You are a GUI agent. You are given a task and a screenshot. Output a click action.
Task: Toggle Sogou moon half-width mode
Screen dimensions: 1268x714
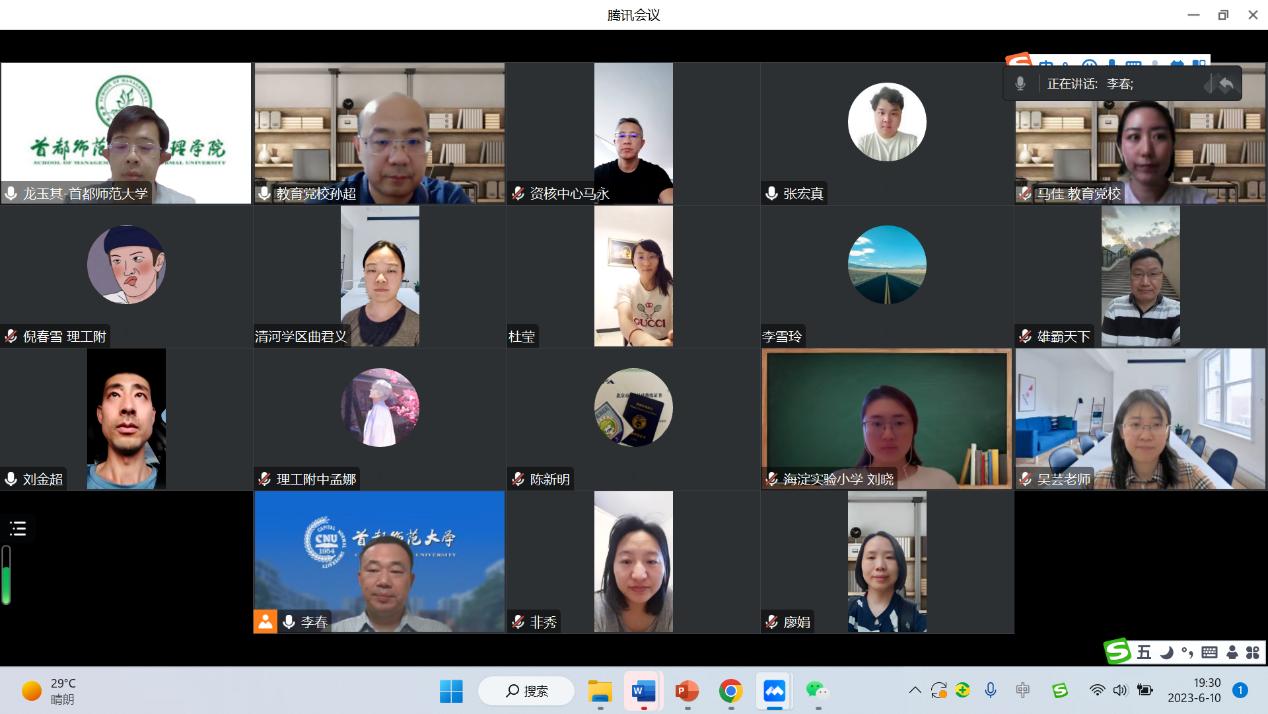click(1166, 652)
